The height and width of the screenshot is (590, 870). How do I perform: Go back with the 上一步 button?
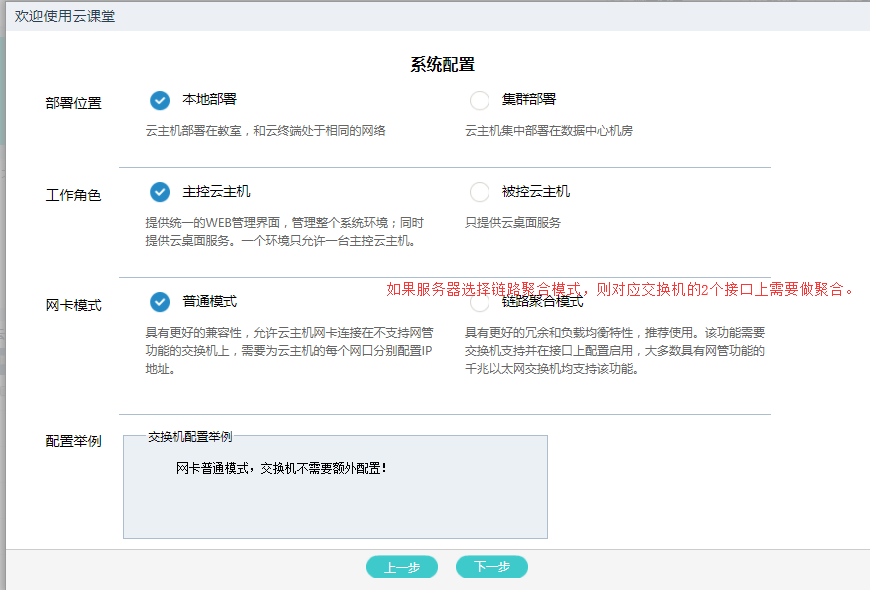[402, 567]
